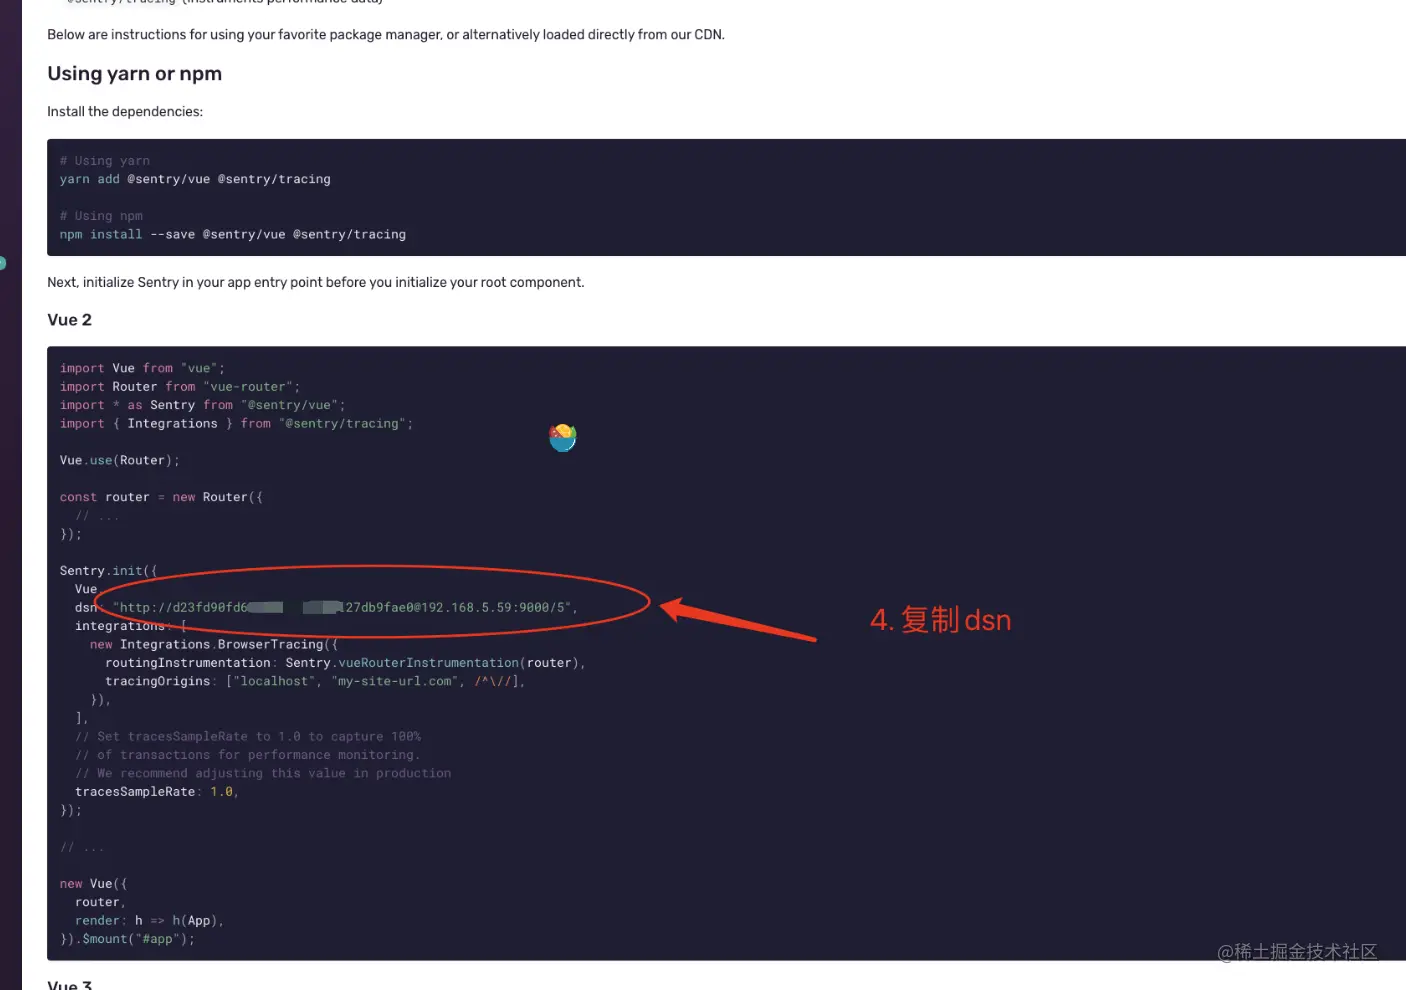This screenshot has width=1406, height=990.
Task: Click the "tracesSampleRate: 1.0," line
Action: tap(157, 792)
